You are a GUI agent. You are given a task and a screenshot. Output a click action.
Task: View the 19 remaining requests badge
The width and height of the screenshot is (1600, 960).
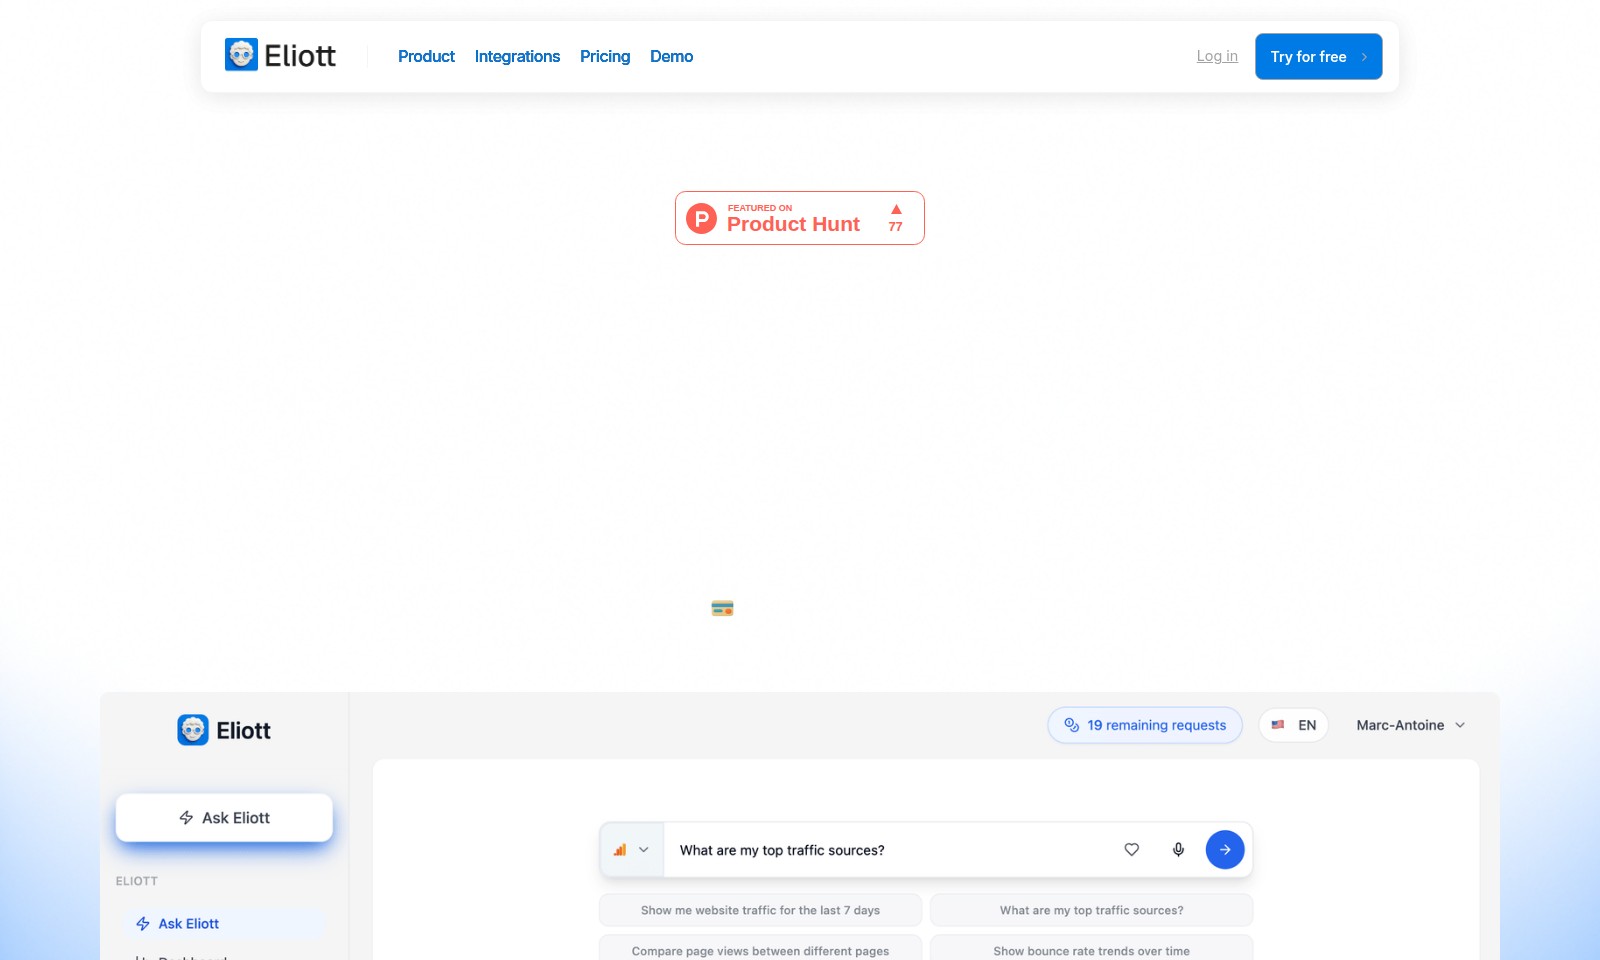[x=1145, y=725]
